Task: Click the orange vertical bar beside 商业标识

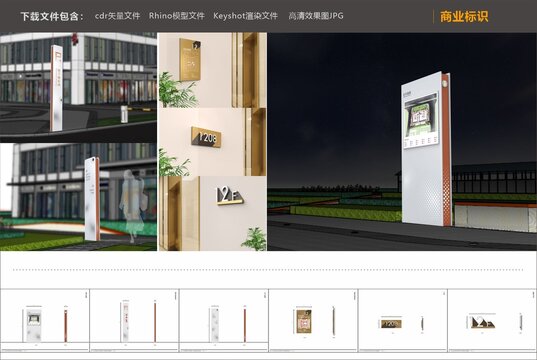Action: [x=433, y=16]
